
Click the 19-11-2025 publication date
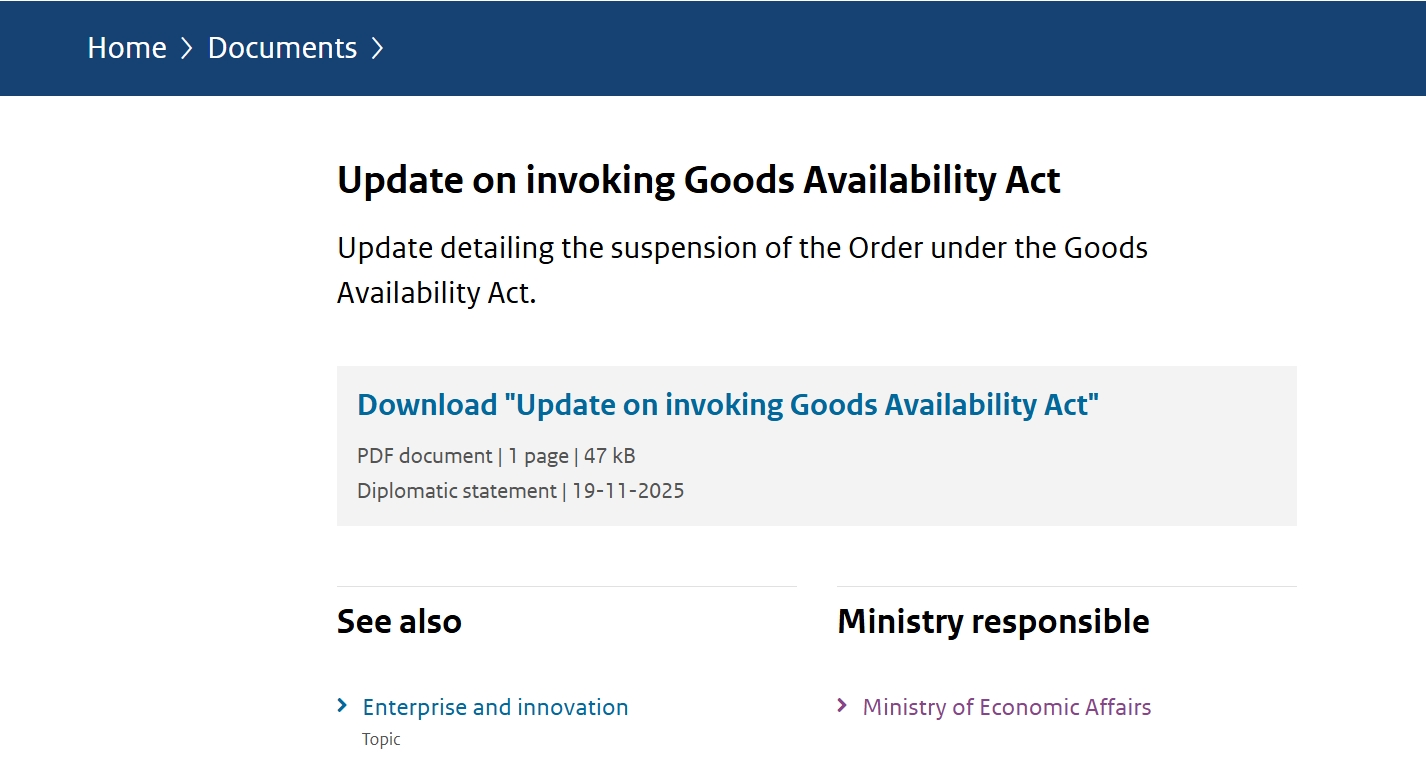628,491
